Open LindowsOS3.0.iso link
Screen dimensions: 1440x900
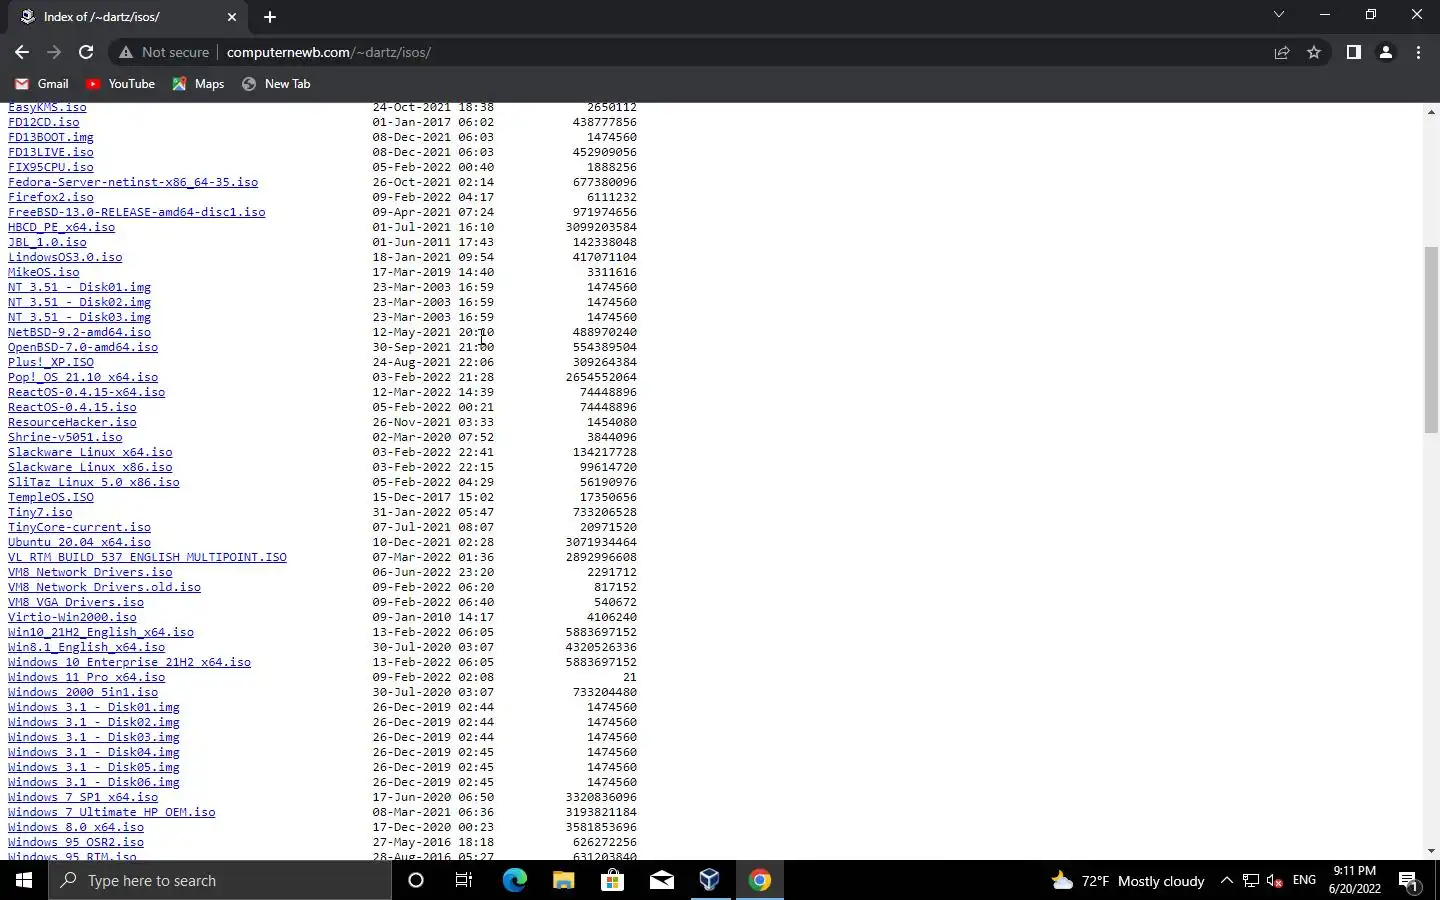point(65,257)
